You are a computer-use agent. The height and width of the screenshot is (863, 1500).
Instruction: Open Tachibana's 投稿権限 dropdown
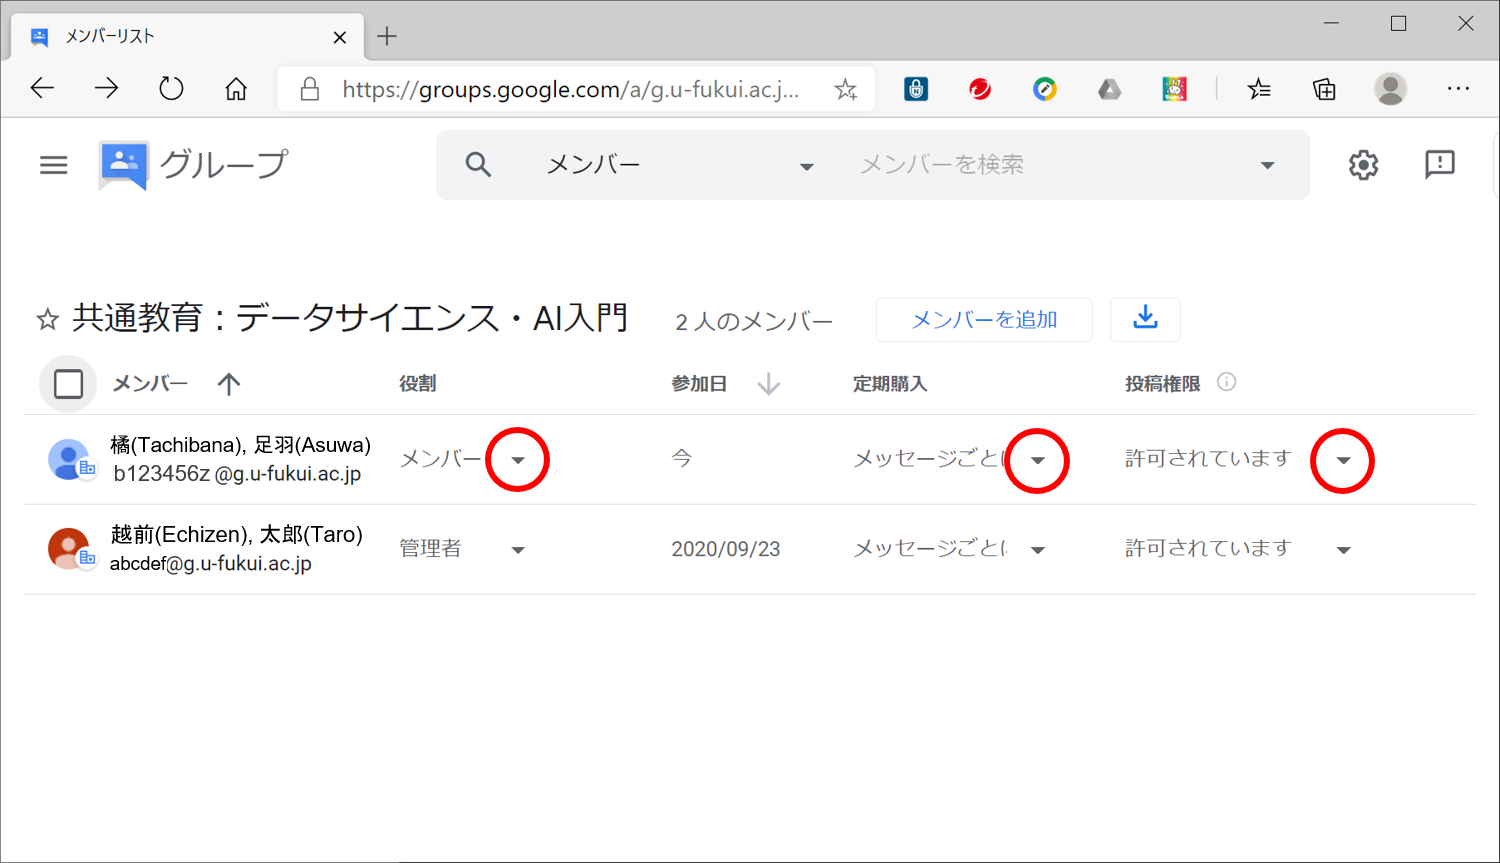1343,460
